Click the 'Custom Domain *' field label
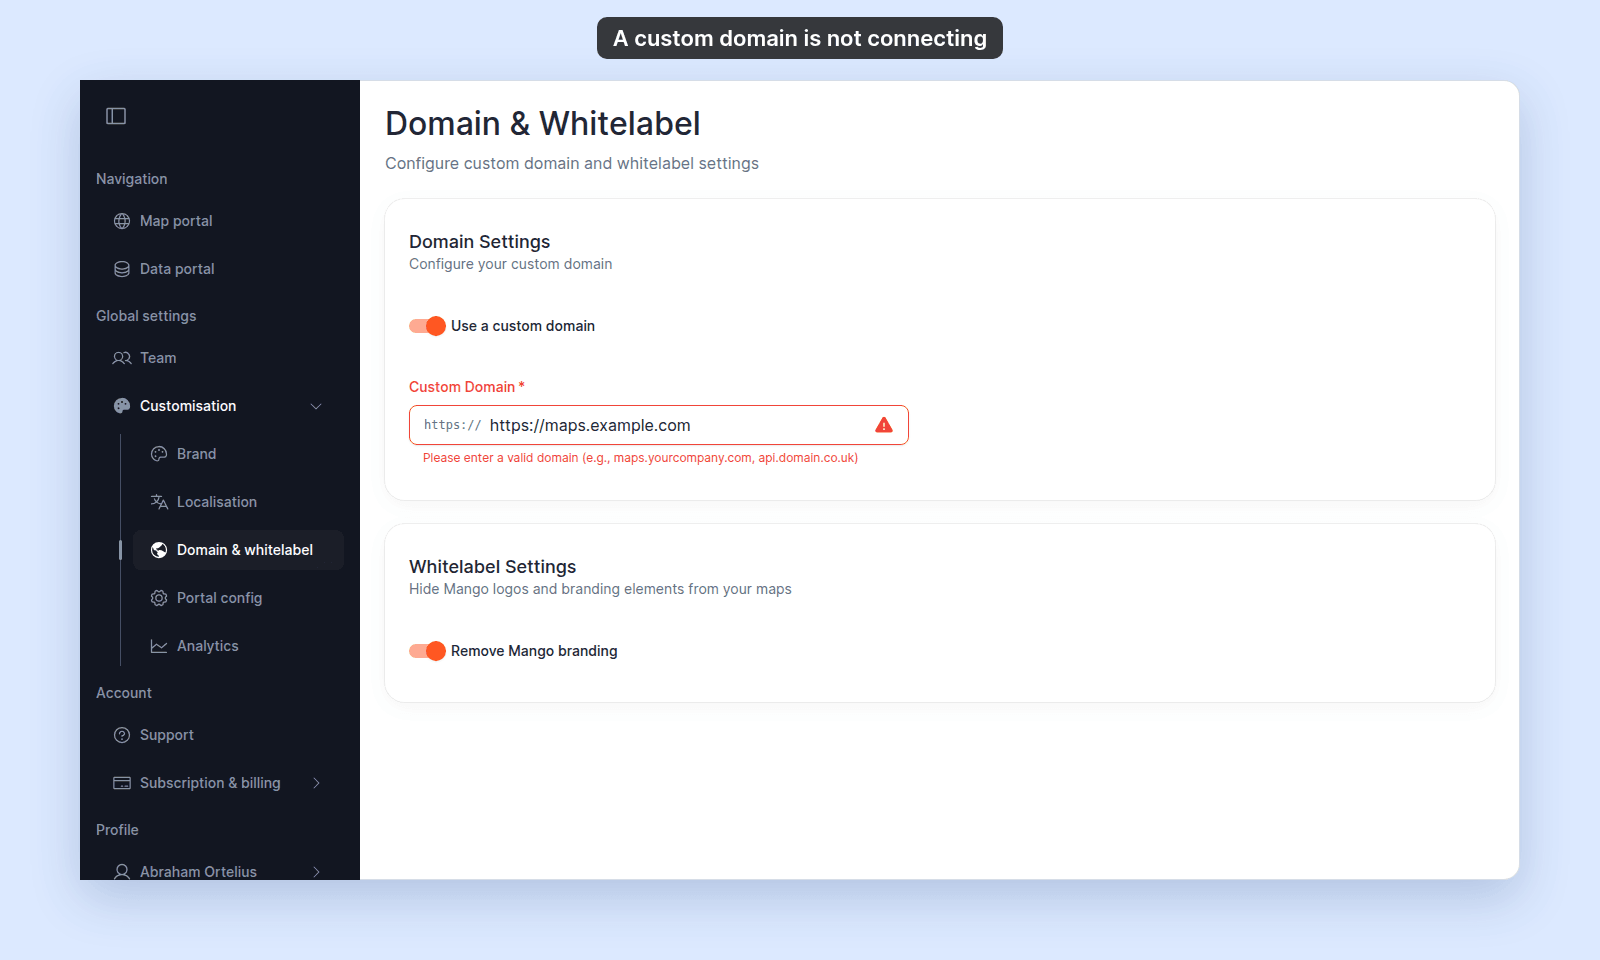This screenshot has width=1600, height=960. (x=467, y=387)
